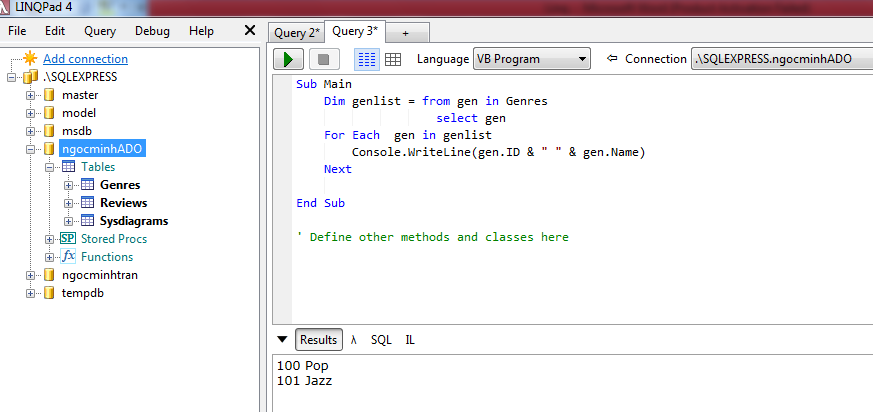Click the Sysdiagrams table icon
Image resolution: width=873 pixels, height=412 pixels.
pos(87,220)
